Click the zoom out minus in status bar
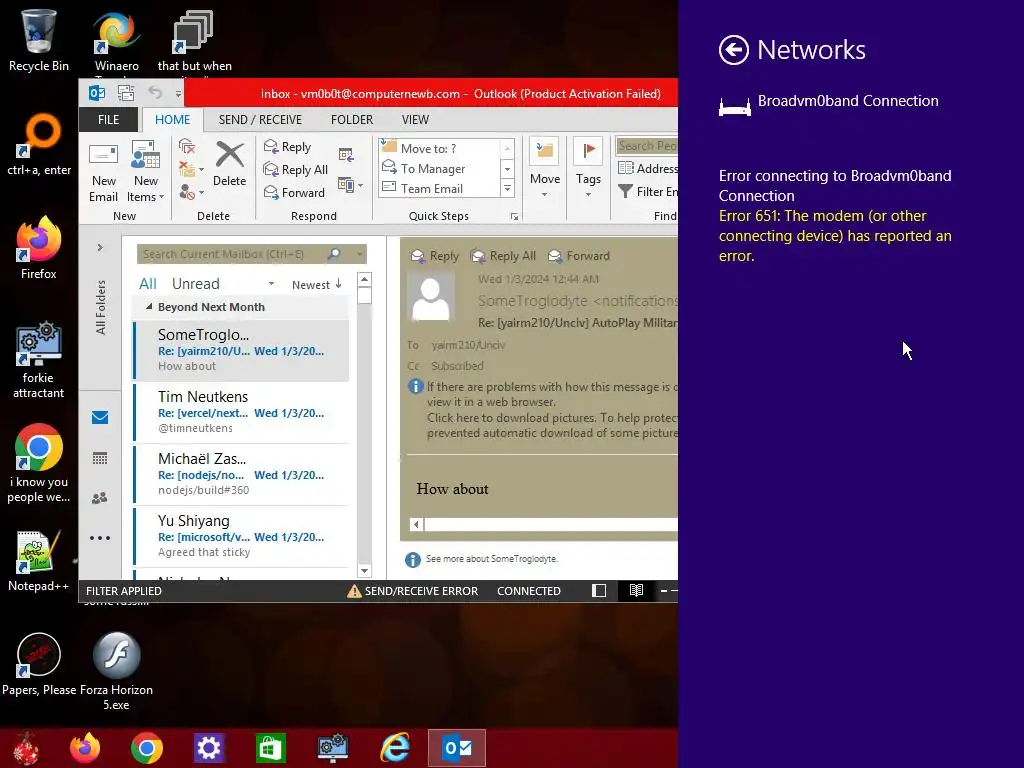 664,590
